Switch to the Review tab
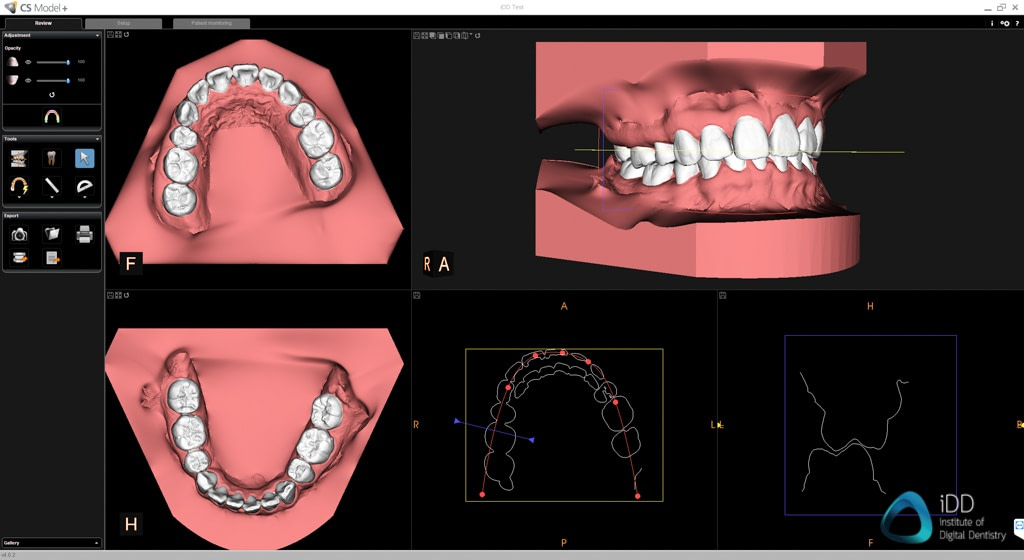1024x560 pixels. (43, 23)
